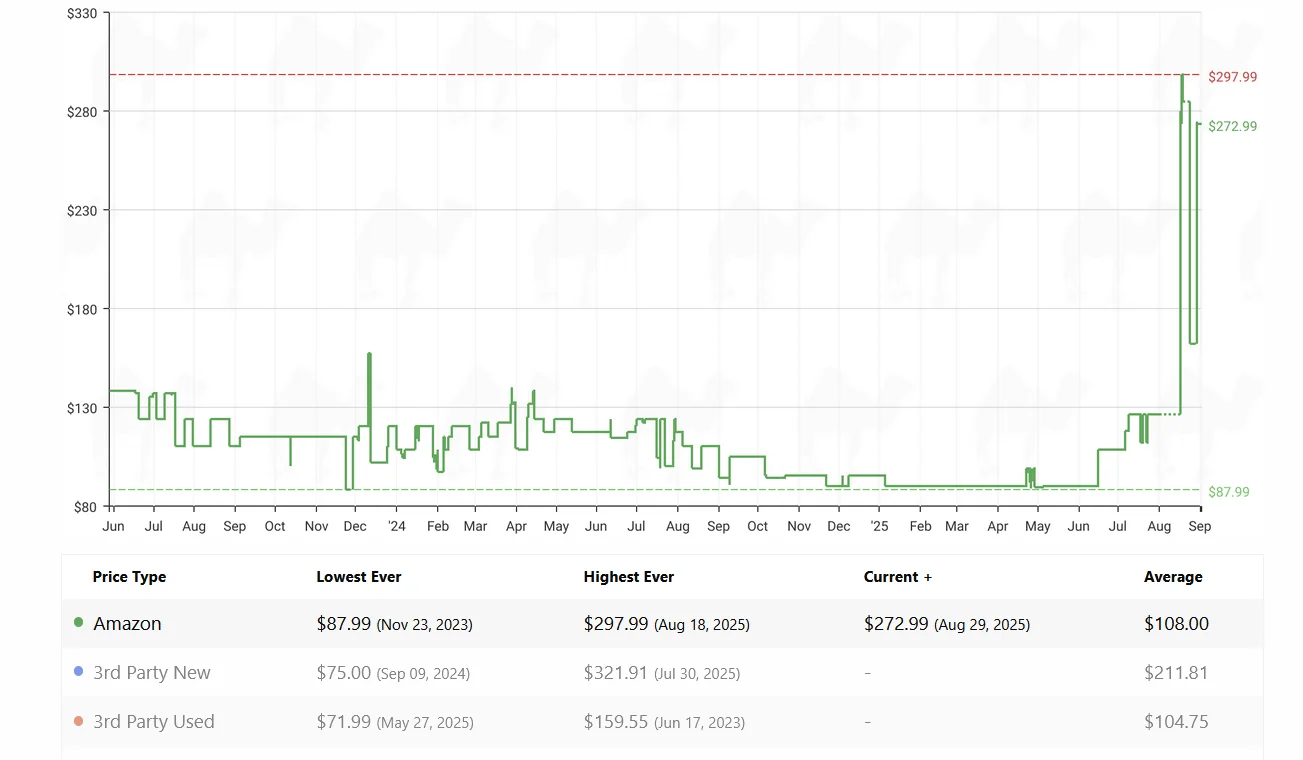Click the light green $87.99 lowest price label

click(x=1229, y=491)
